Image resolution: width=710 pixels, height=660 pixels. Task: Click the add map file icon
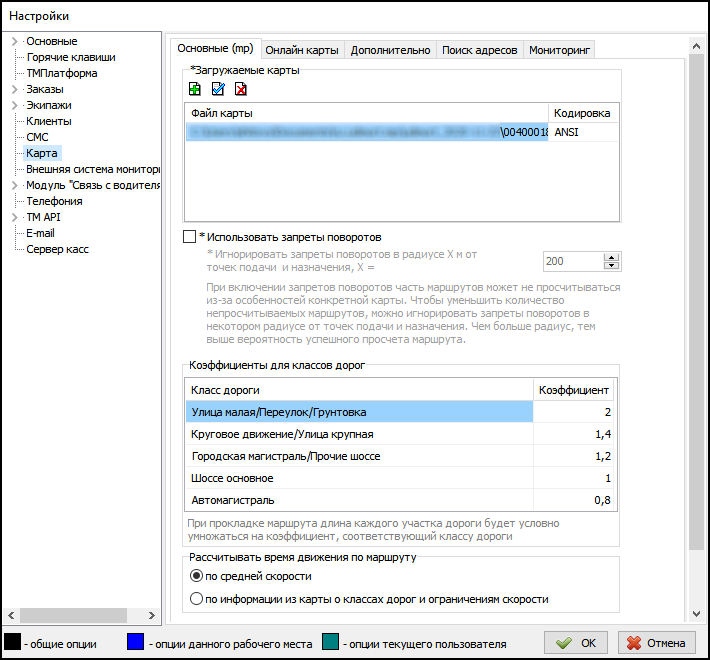coord(195,89)
